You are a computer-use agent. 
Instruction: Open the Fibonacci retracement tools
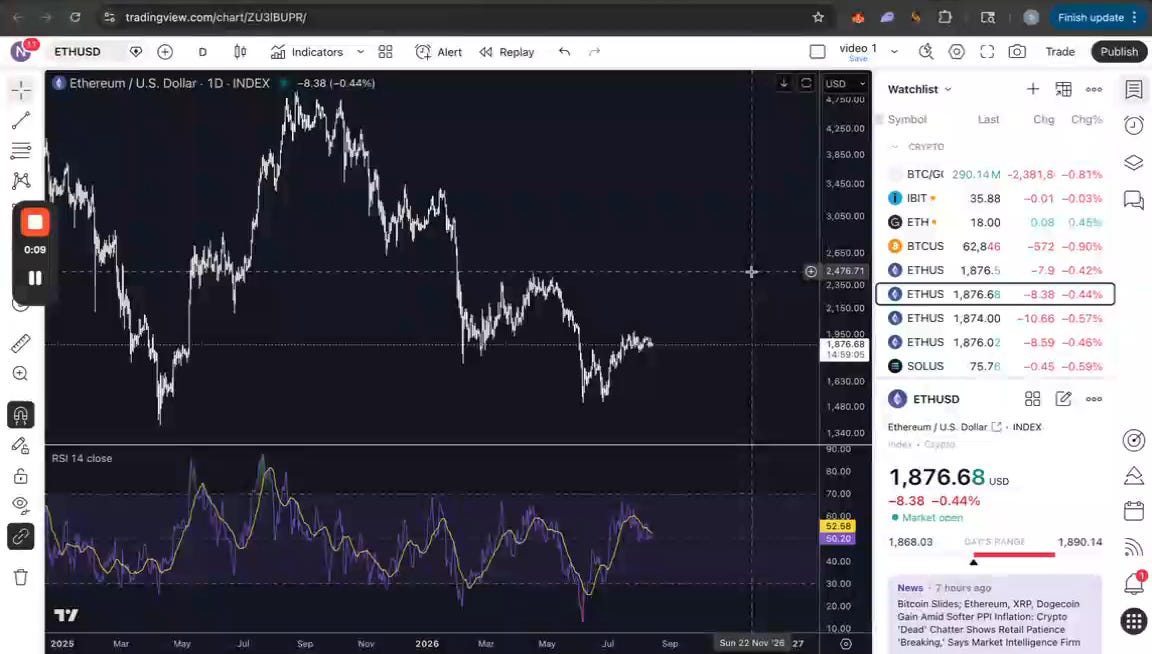tap(21, 151)
